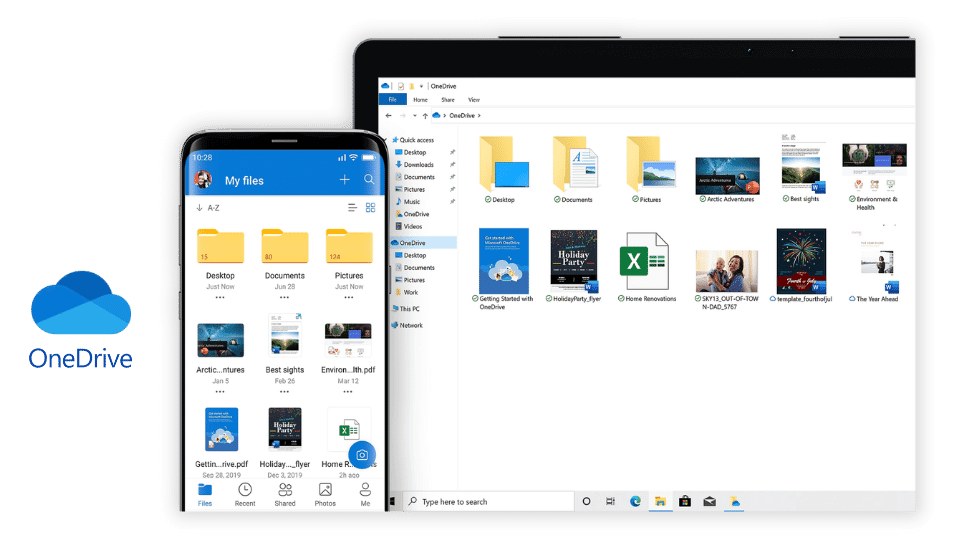Open Best sights Word document in Explorer

pos(803,168)
